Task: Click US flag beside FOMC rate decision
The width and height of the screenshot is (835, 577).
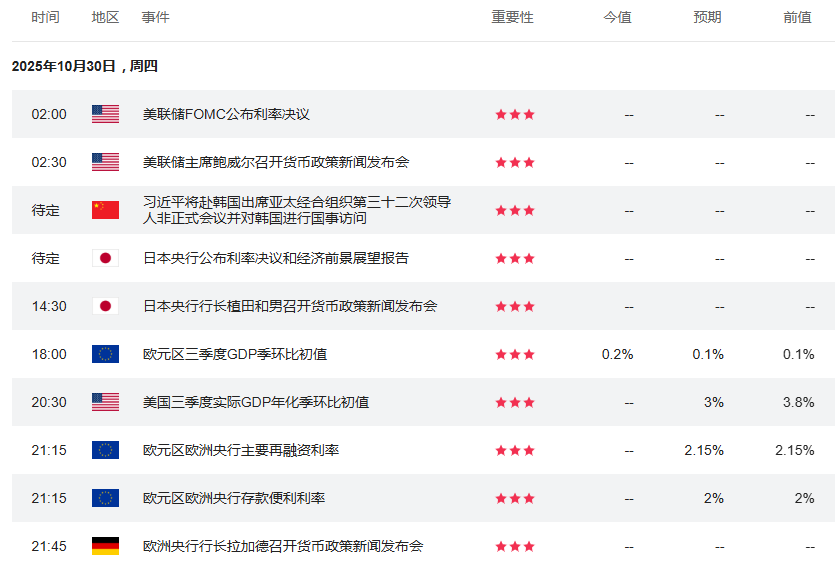Action: pyautogui.click(x=105, y=114)
